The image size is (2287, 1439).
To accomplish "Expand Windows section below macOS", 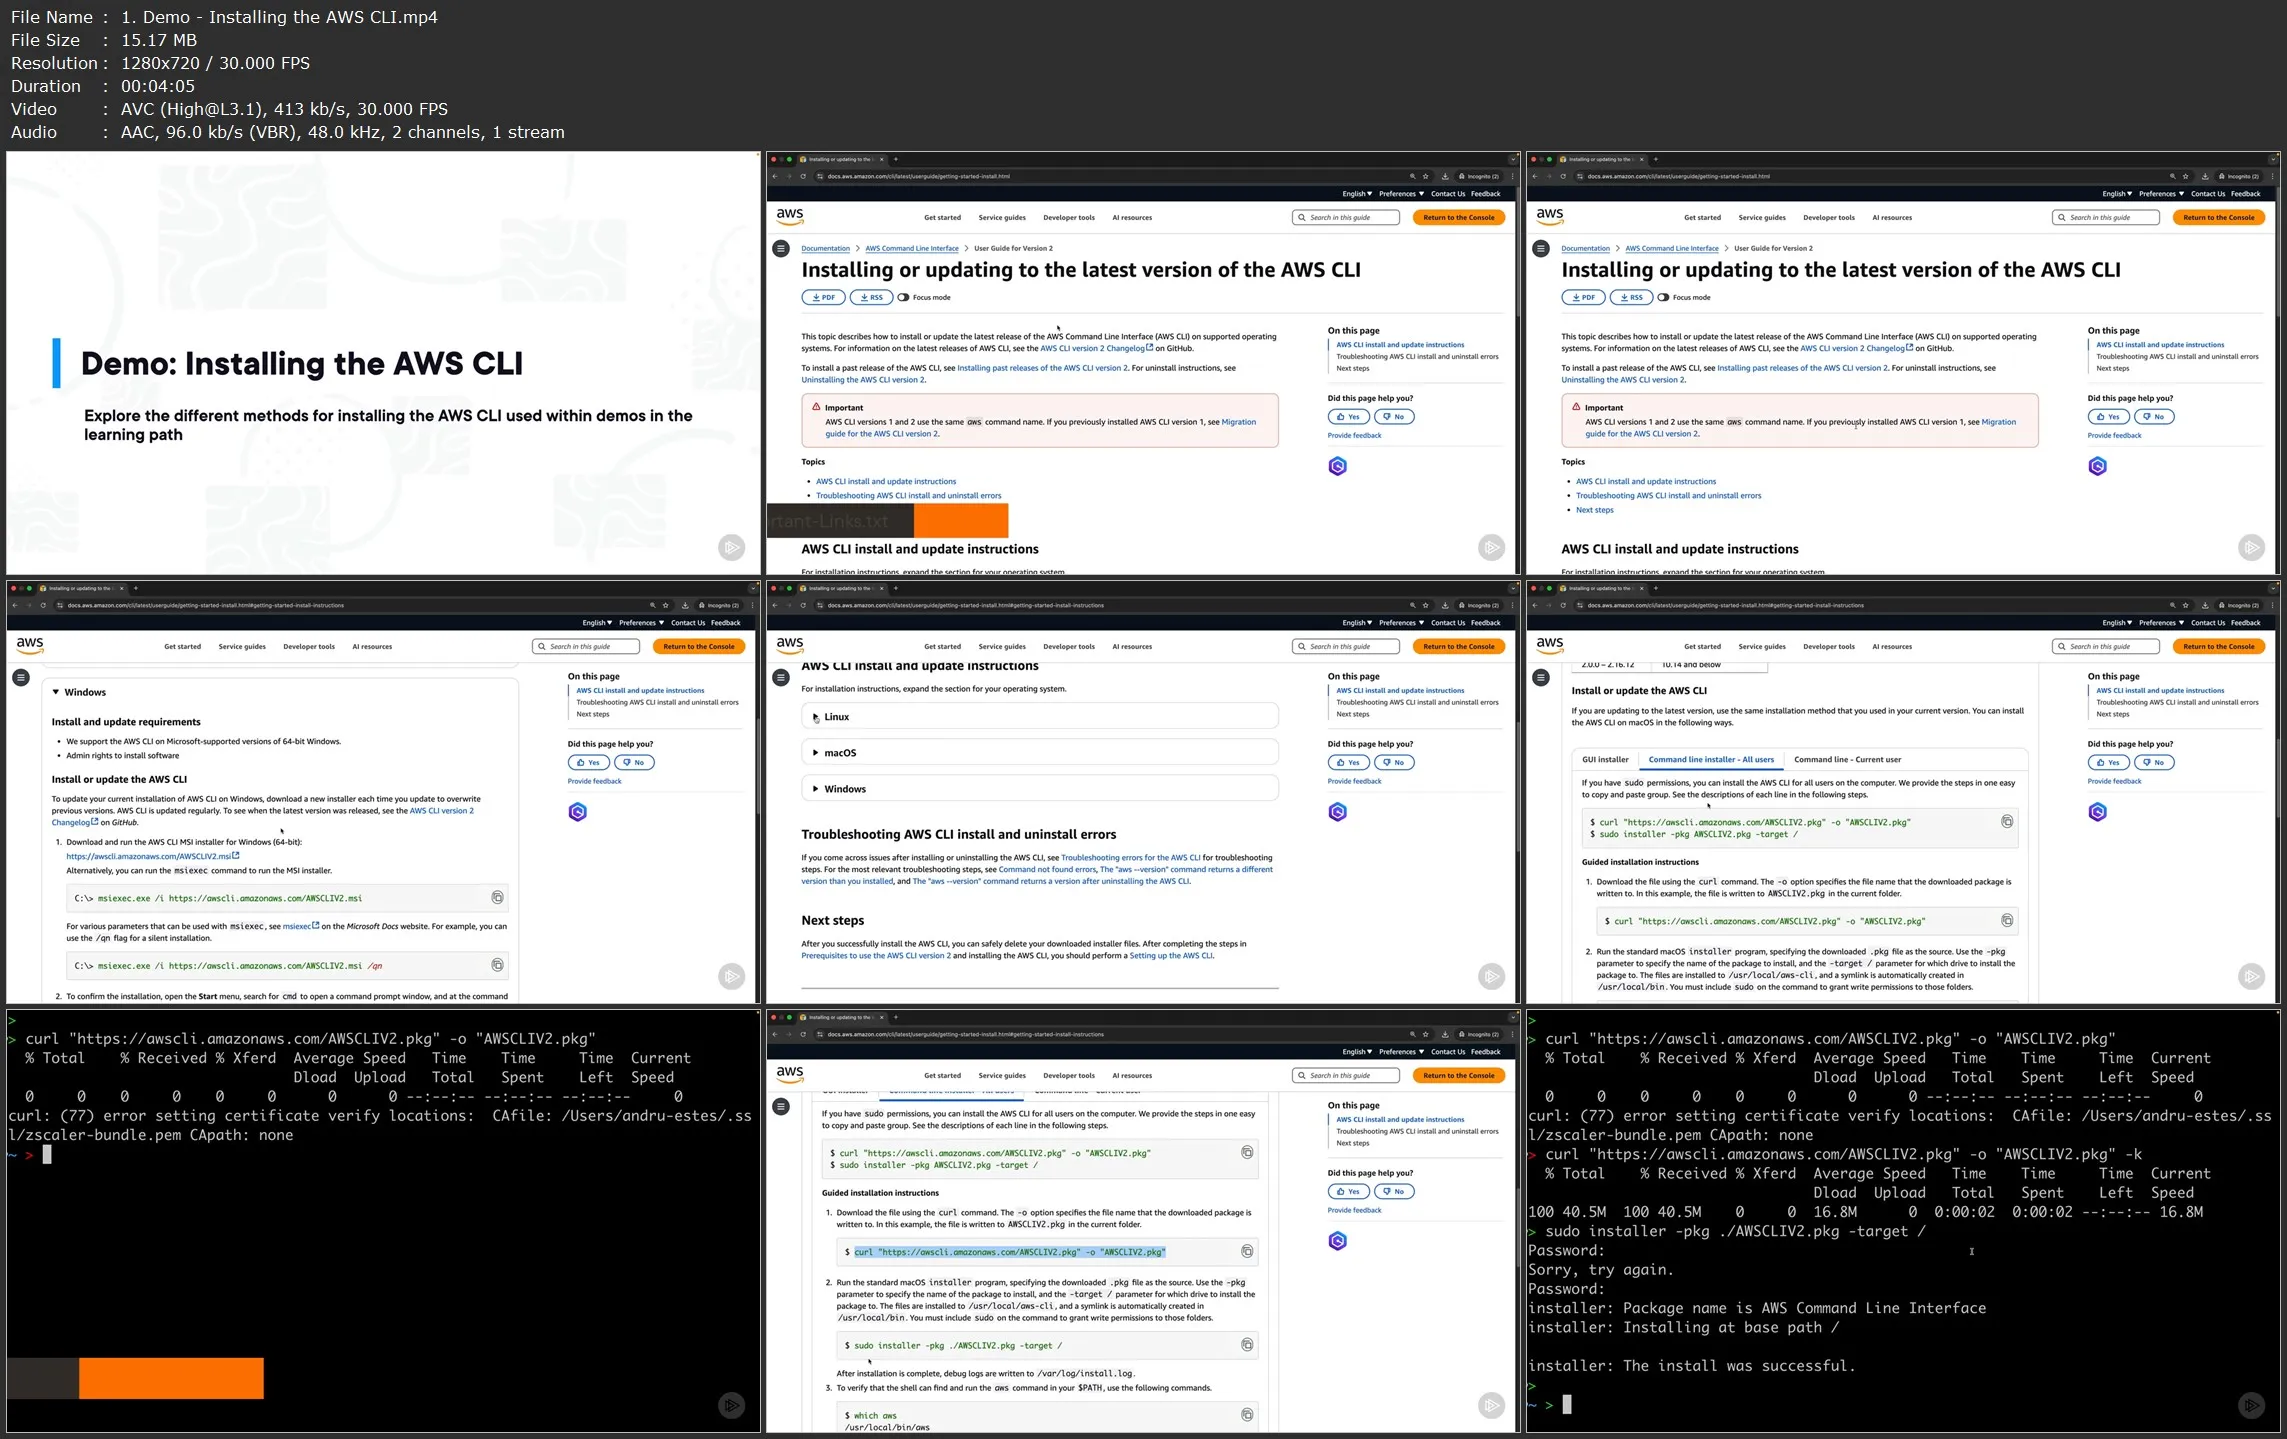I will [1039, 789].
